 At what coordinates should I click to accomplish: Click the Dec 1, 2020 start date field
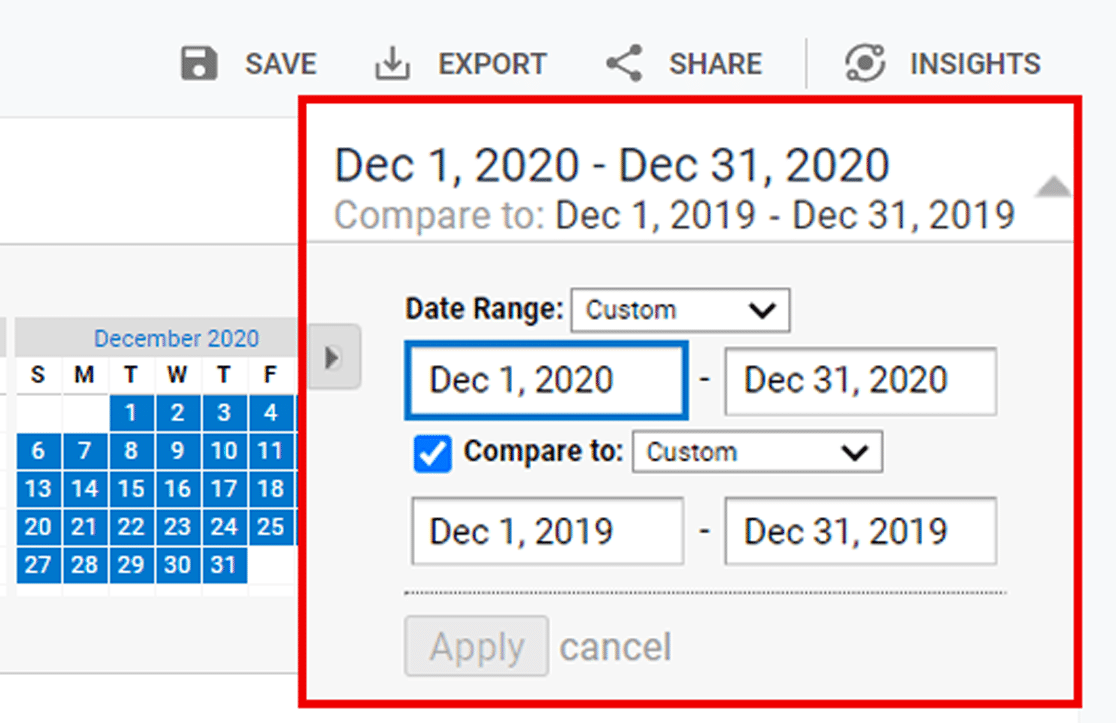point(546,381)
